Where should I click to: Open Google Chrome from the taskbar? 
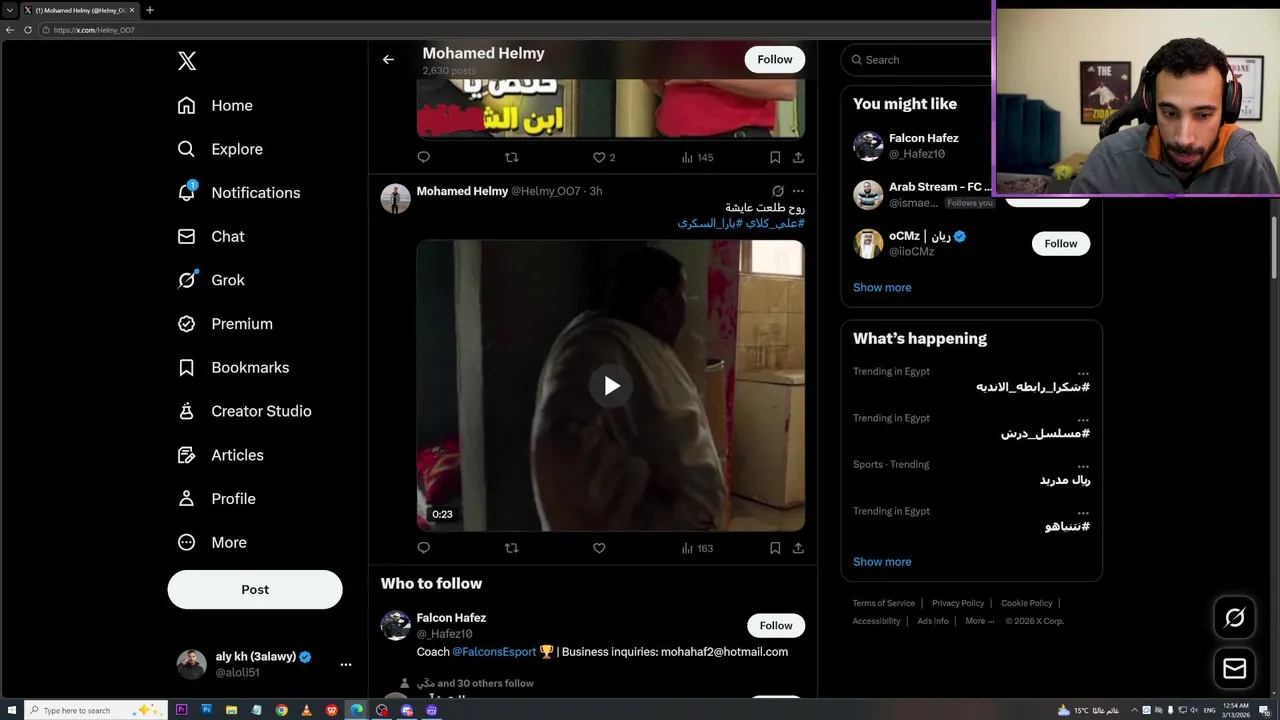282,710
